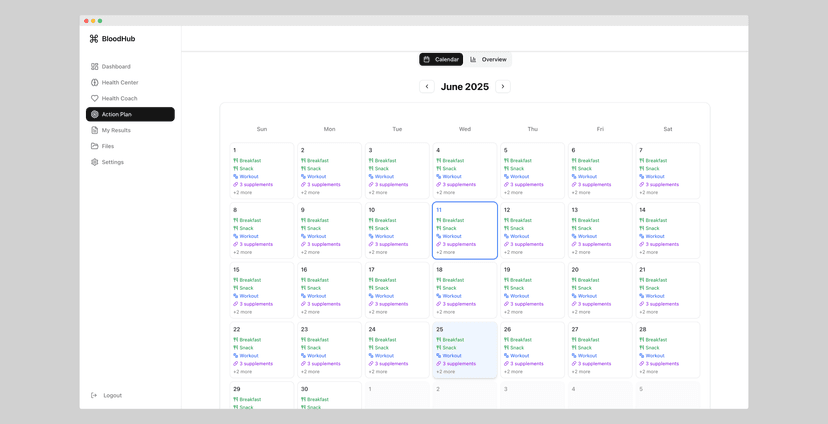Go to next month
The width and height of the screenshot is (828, 424).
[503, 87]
